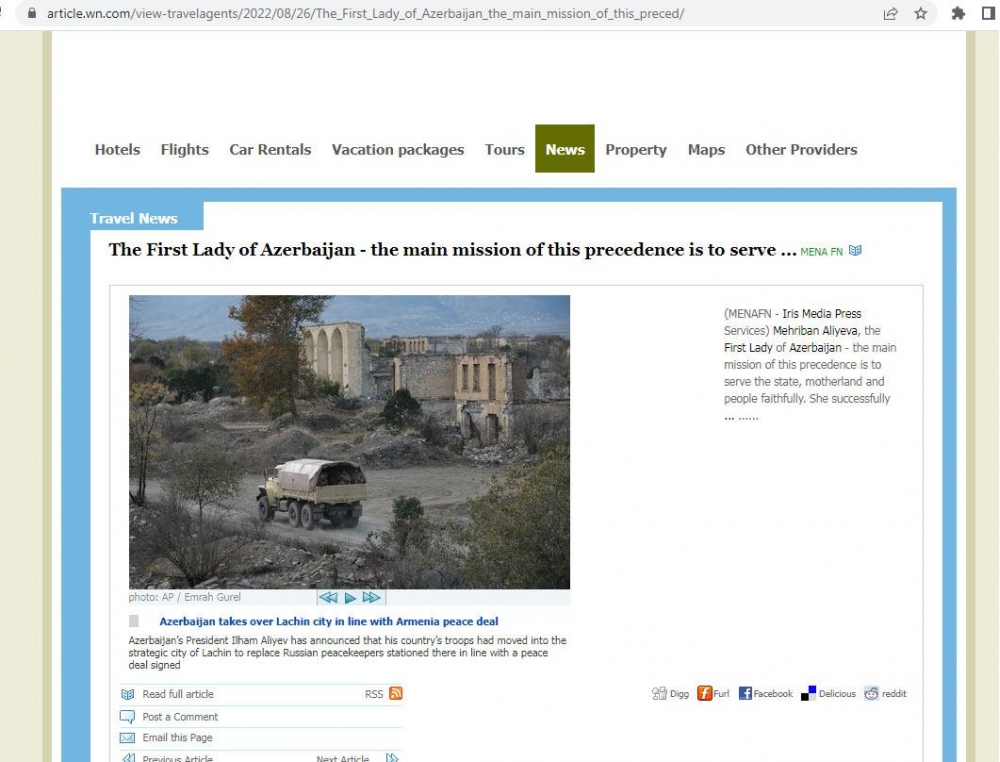This screenshot has width=1000, height=762.
Task: Share the article on Furl
Action: pos(713,694)
